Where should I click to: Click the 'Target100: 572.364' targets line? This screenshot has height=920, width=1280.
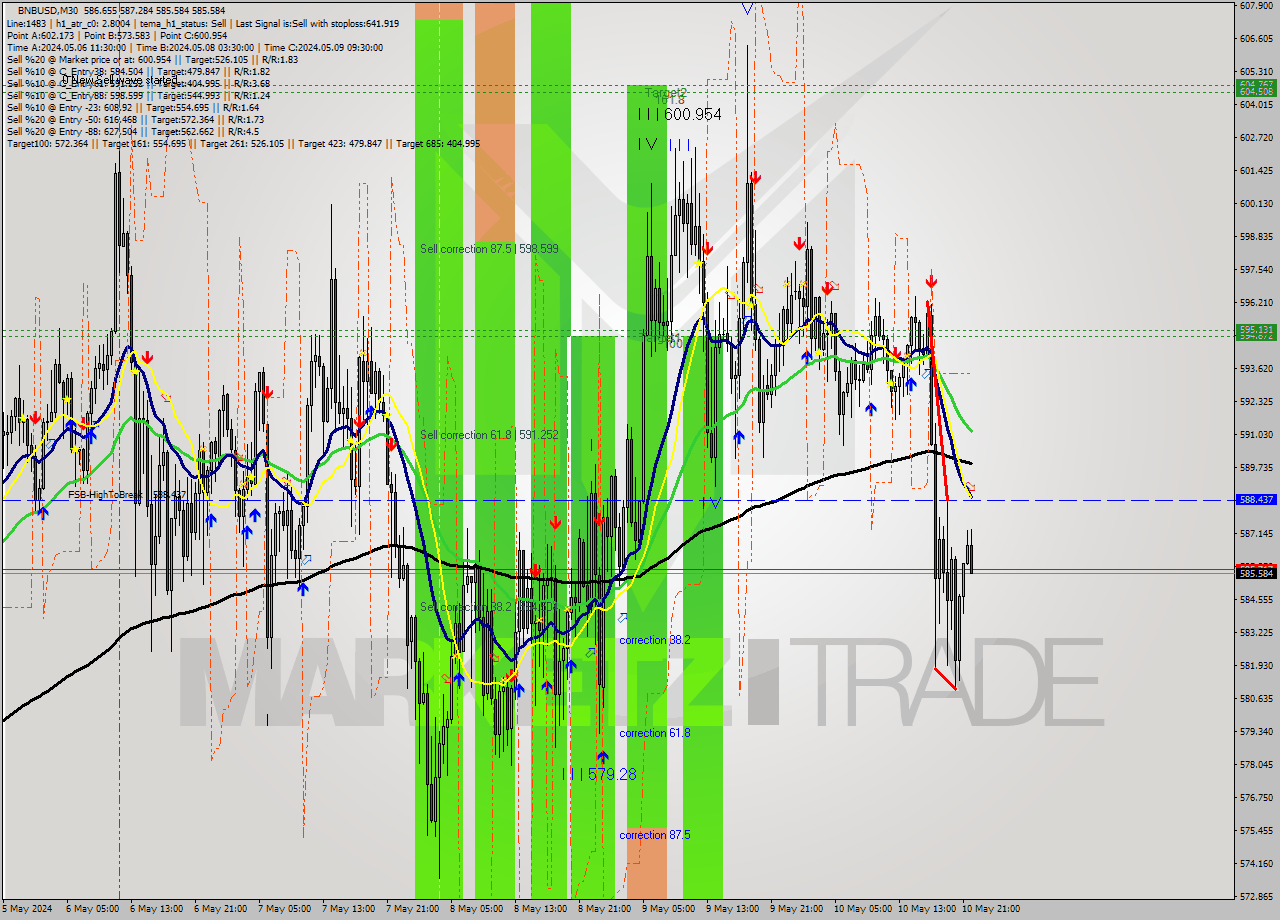coord(243,144)
